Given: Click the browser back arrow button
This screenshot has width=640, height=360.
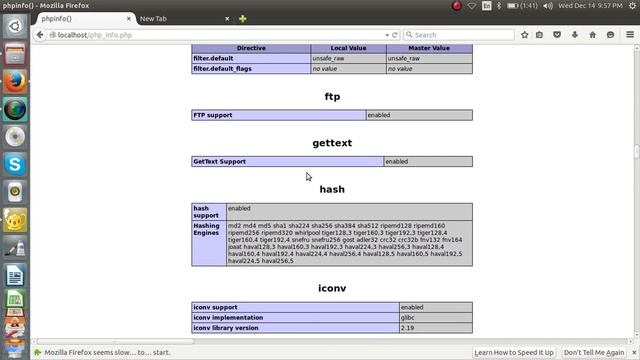Looking at the screenshot, I should 40,35.
